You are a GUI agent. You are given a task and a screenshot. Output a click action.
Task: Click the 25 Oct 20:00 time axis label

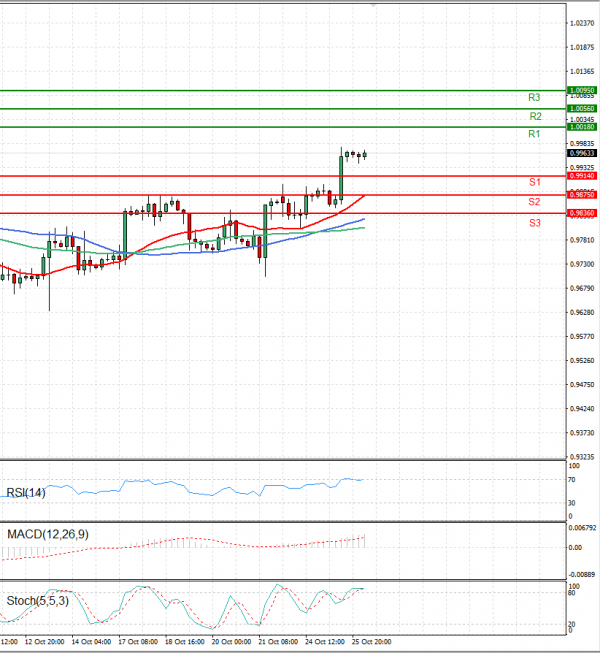(x=369, y=641)
